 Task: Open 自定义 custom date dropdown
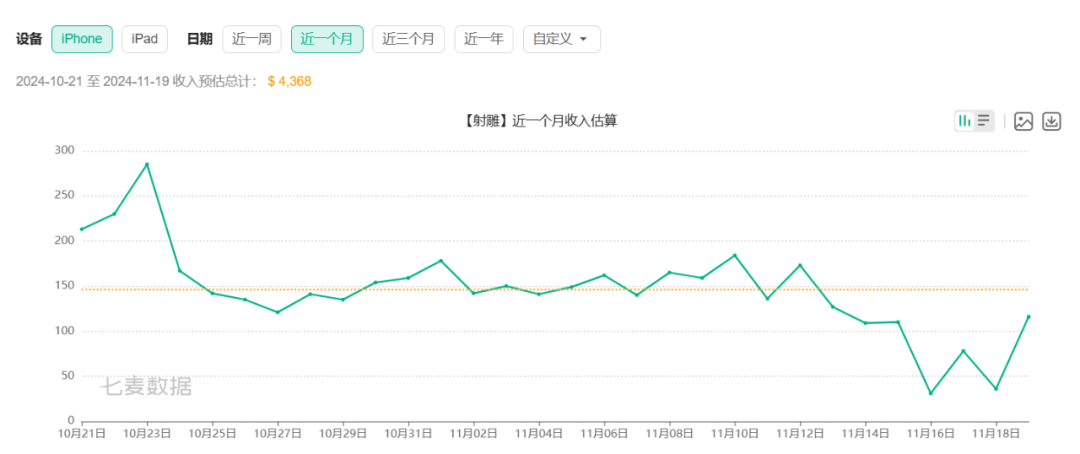(561, 39)
